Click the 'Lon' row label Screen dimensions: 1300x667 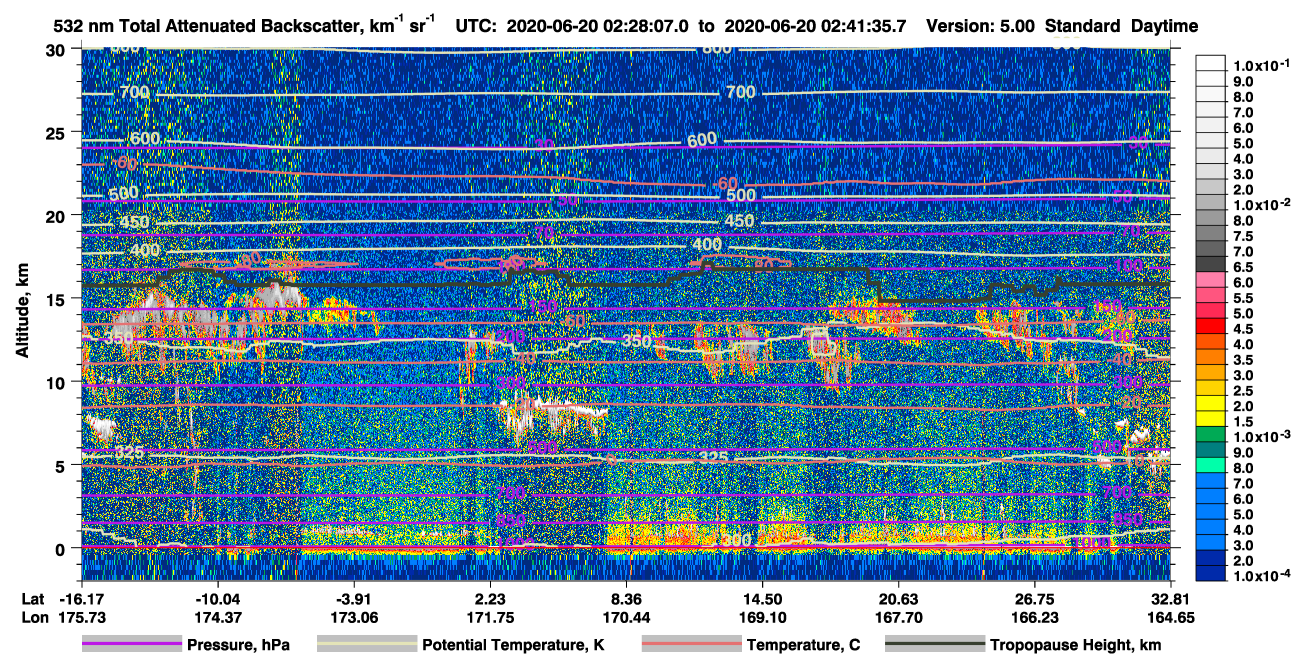pos(34,618)
